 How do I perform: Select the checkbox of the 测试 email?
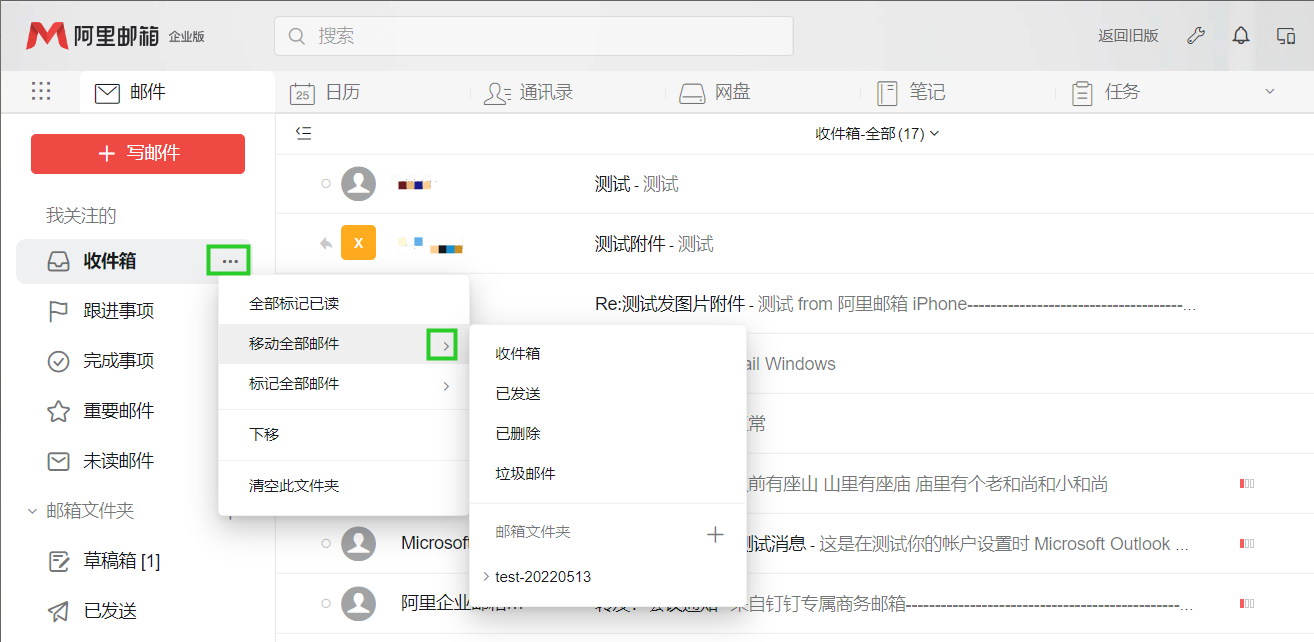click(325, 183)
